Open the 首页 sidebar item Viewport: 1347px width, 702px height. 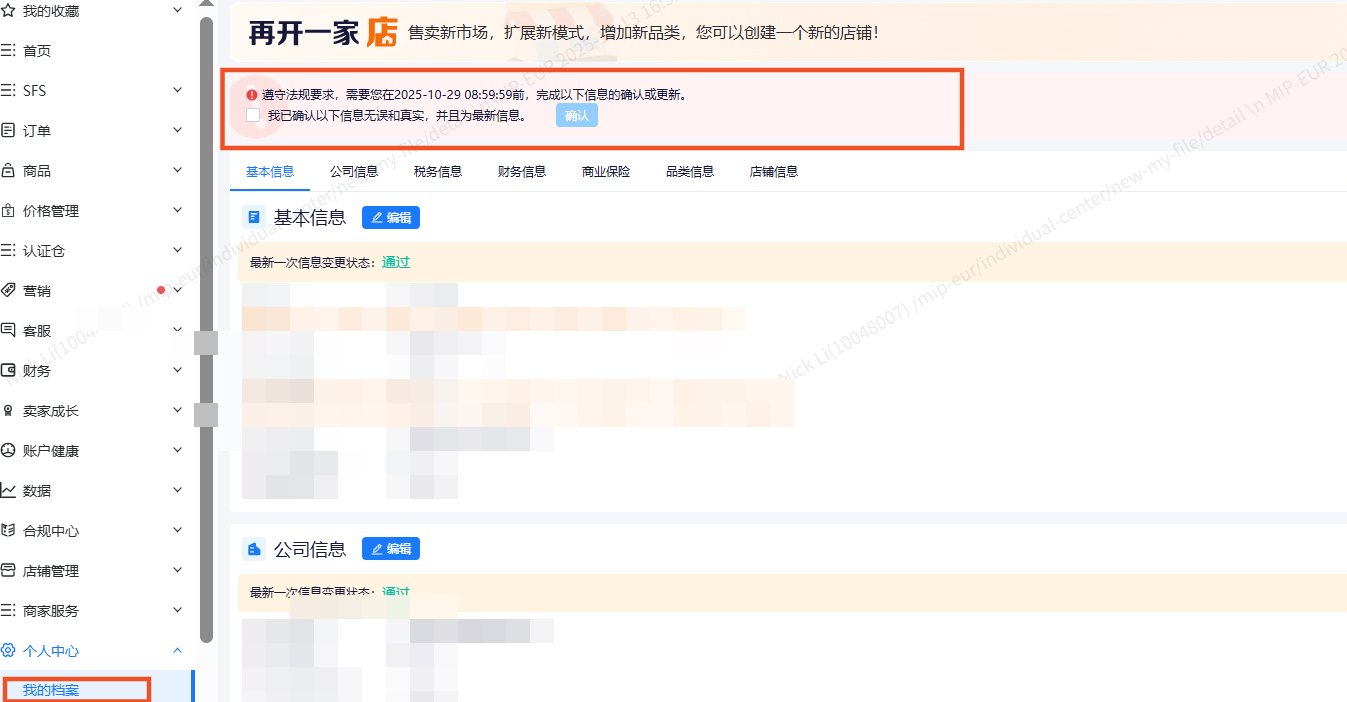37,51
